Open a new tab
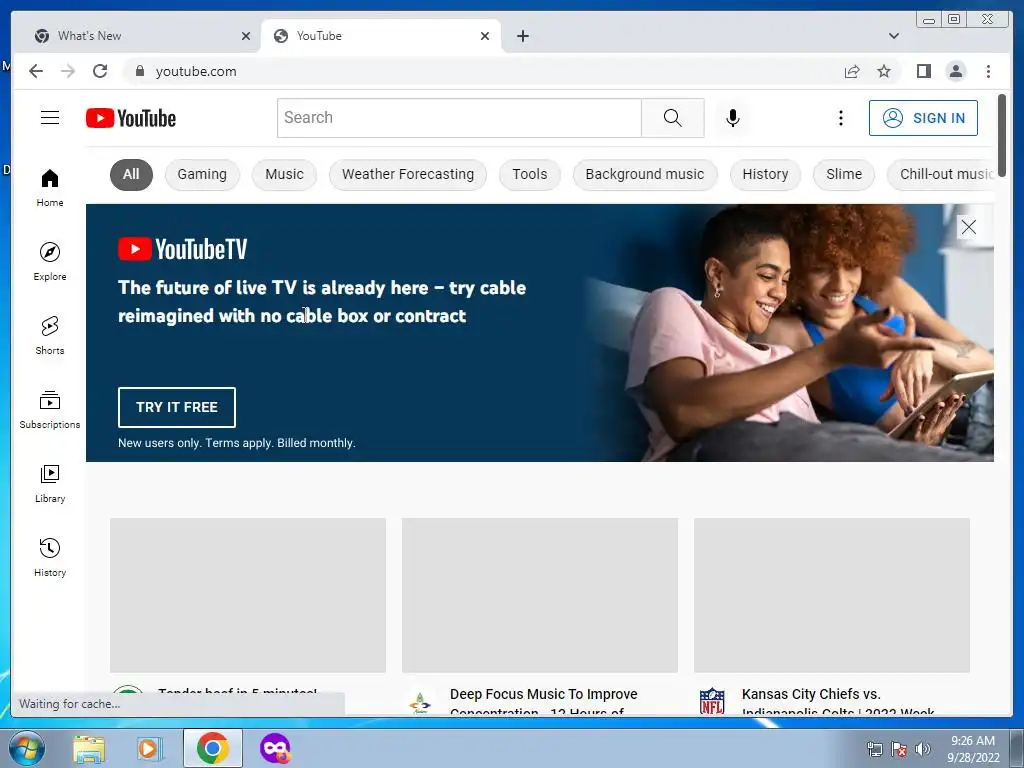 coord(522,36)
